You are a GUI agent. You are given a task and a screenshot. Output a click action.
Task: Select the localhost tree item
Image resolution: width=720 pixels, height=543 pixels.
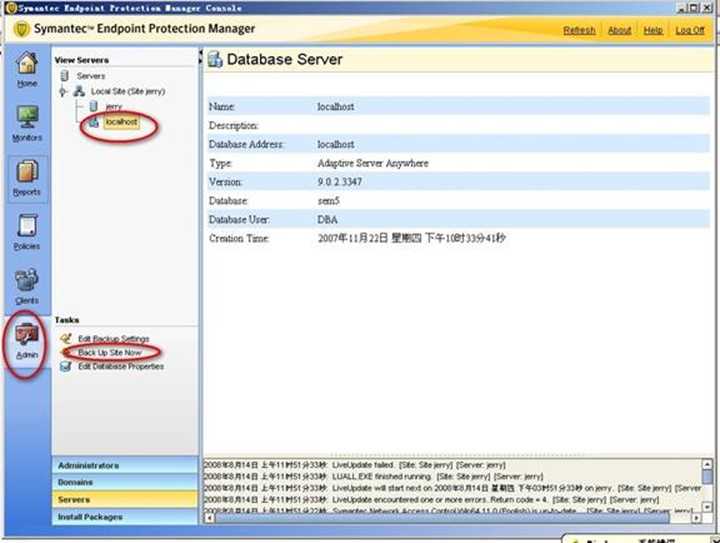[x=122, y=122]
